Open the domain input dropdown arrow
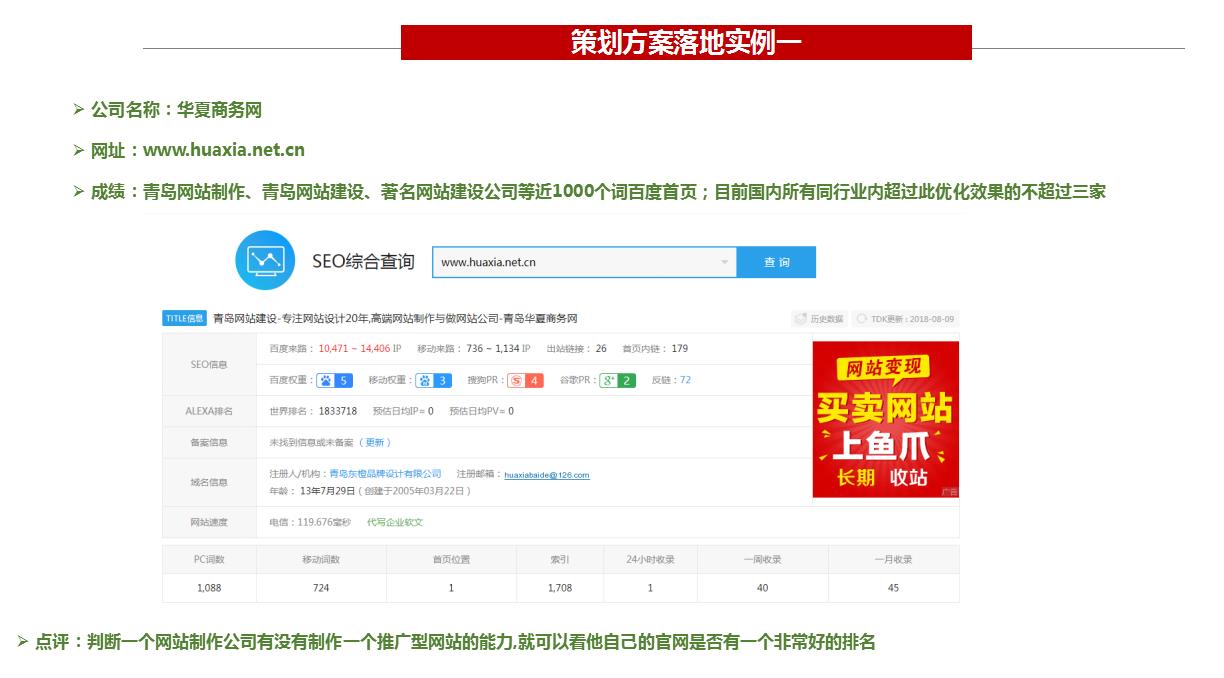The image size is (1224, 678). 724,263
